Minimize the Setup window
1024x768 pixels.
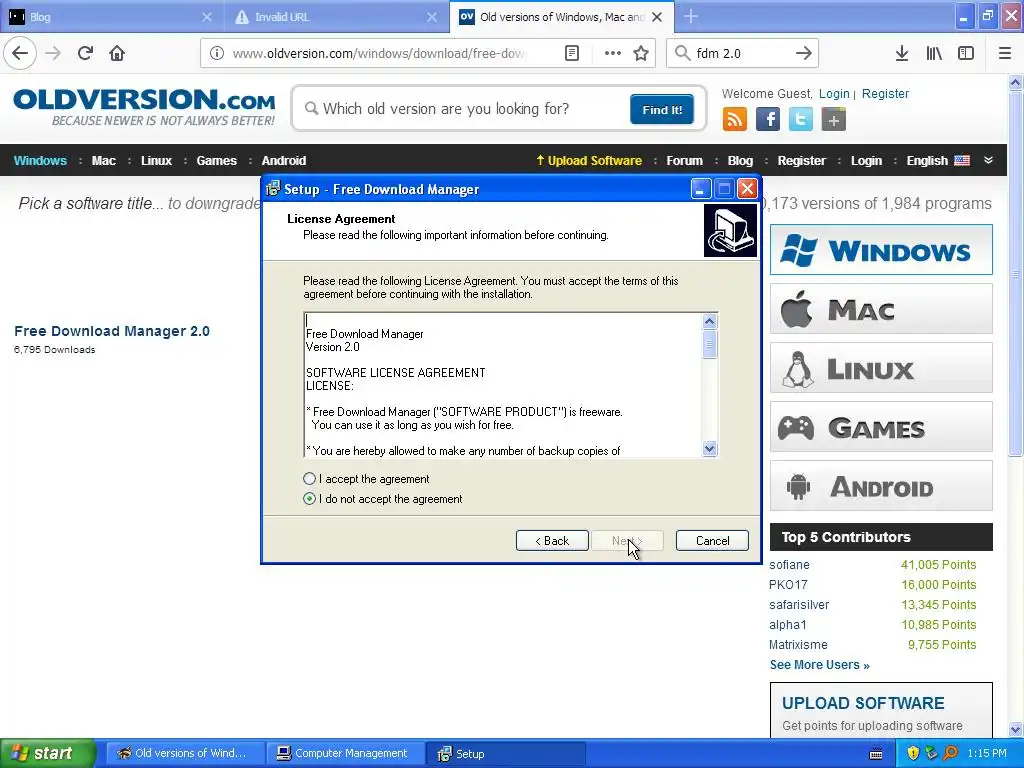coord(701,189)
